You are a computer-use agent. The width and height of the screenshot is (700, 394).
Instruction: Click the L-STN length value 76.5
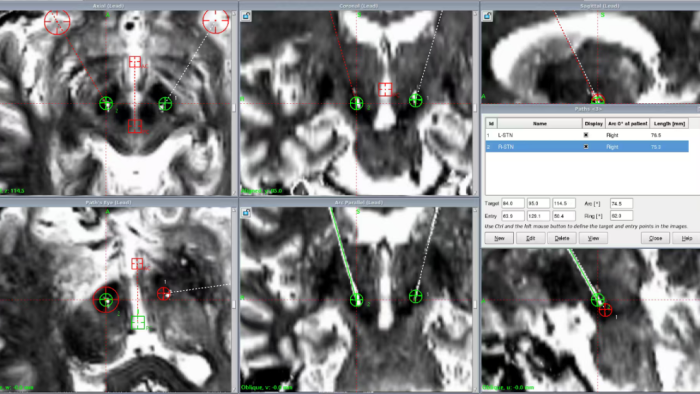tap(656, 135)
